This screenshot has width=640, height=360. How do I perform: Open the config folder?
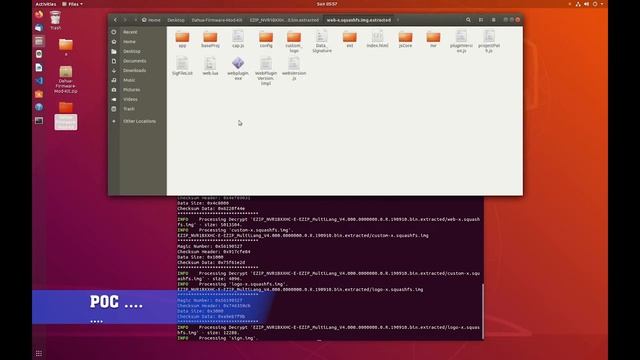(x=266, y=39)
